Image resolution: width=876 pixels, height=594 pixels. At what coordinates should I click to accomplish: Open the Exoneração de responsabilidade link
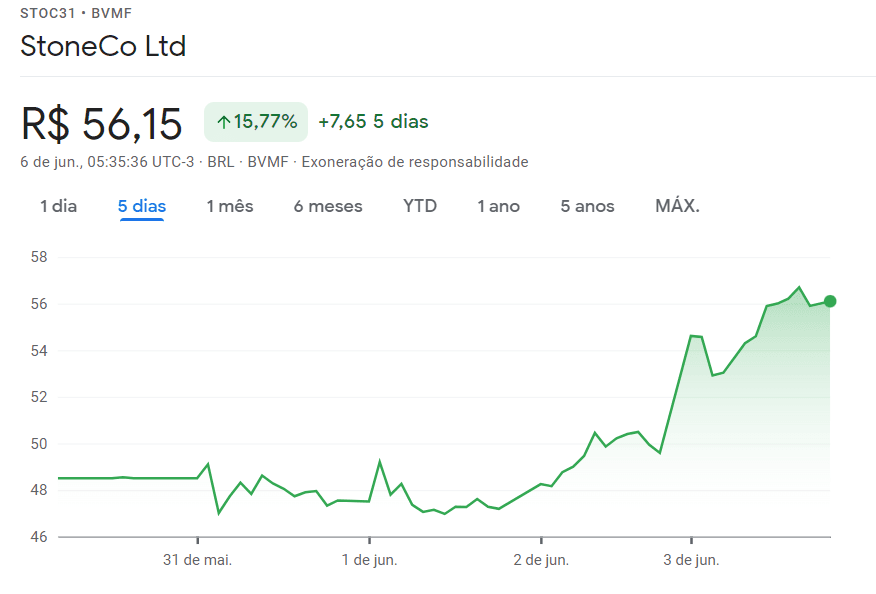[x=415, y=162]
